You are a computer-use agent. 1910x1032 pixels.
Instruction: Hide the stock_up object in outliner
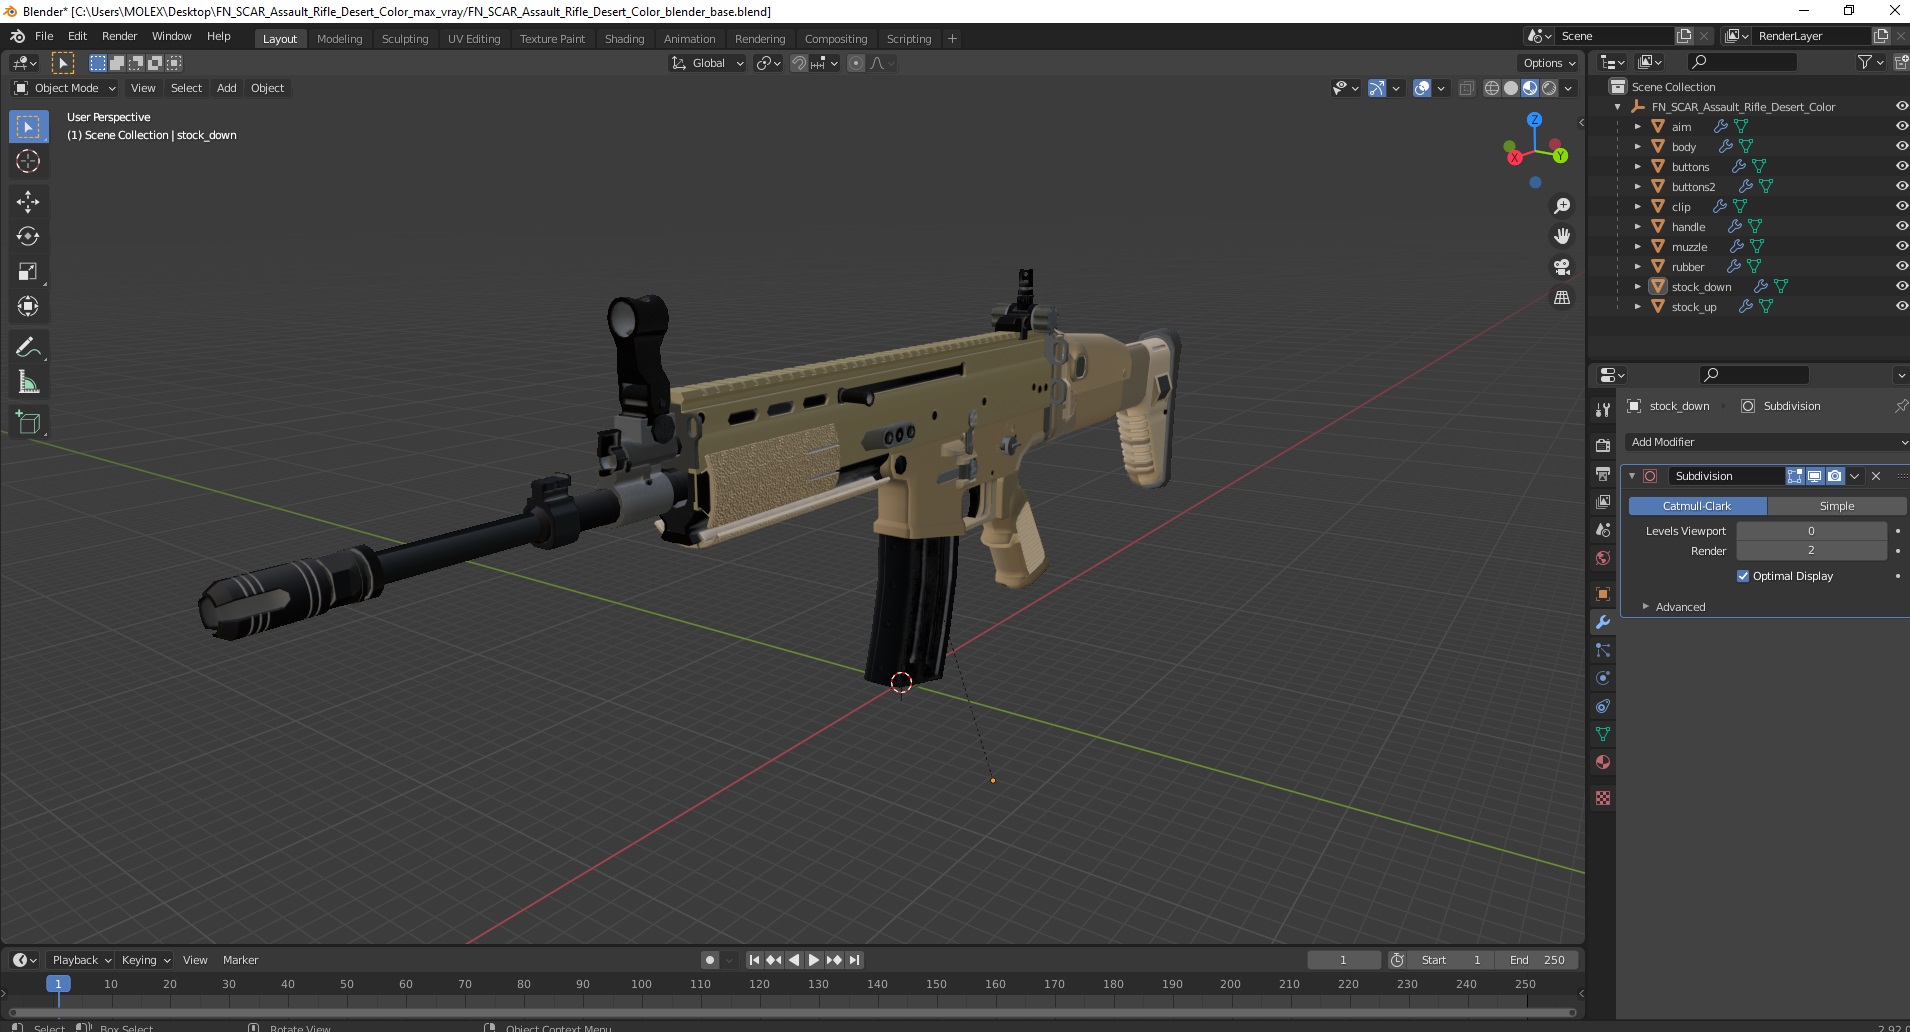pyautogui.click(x=1901, y=306)
